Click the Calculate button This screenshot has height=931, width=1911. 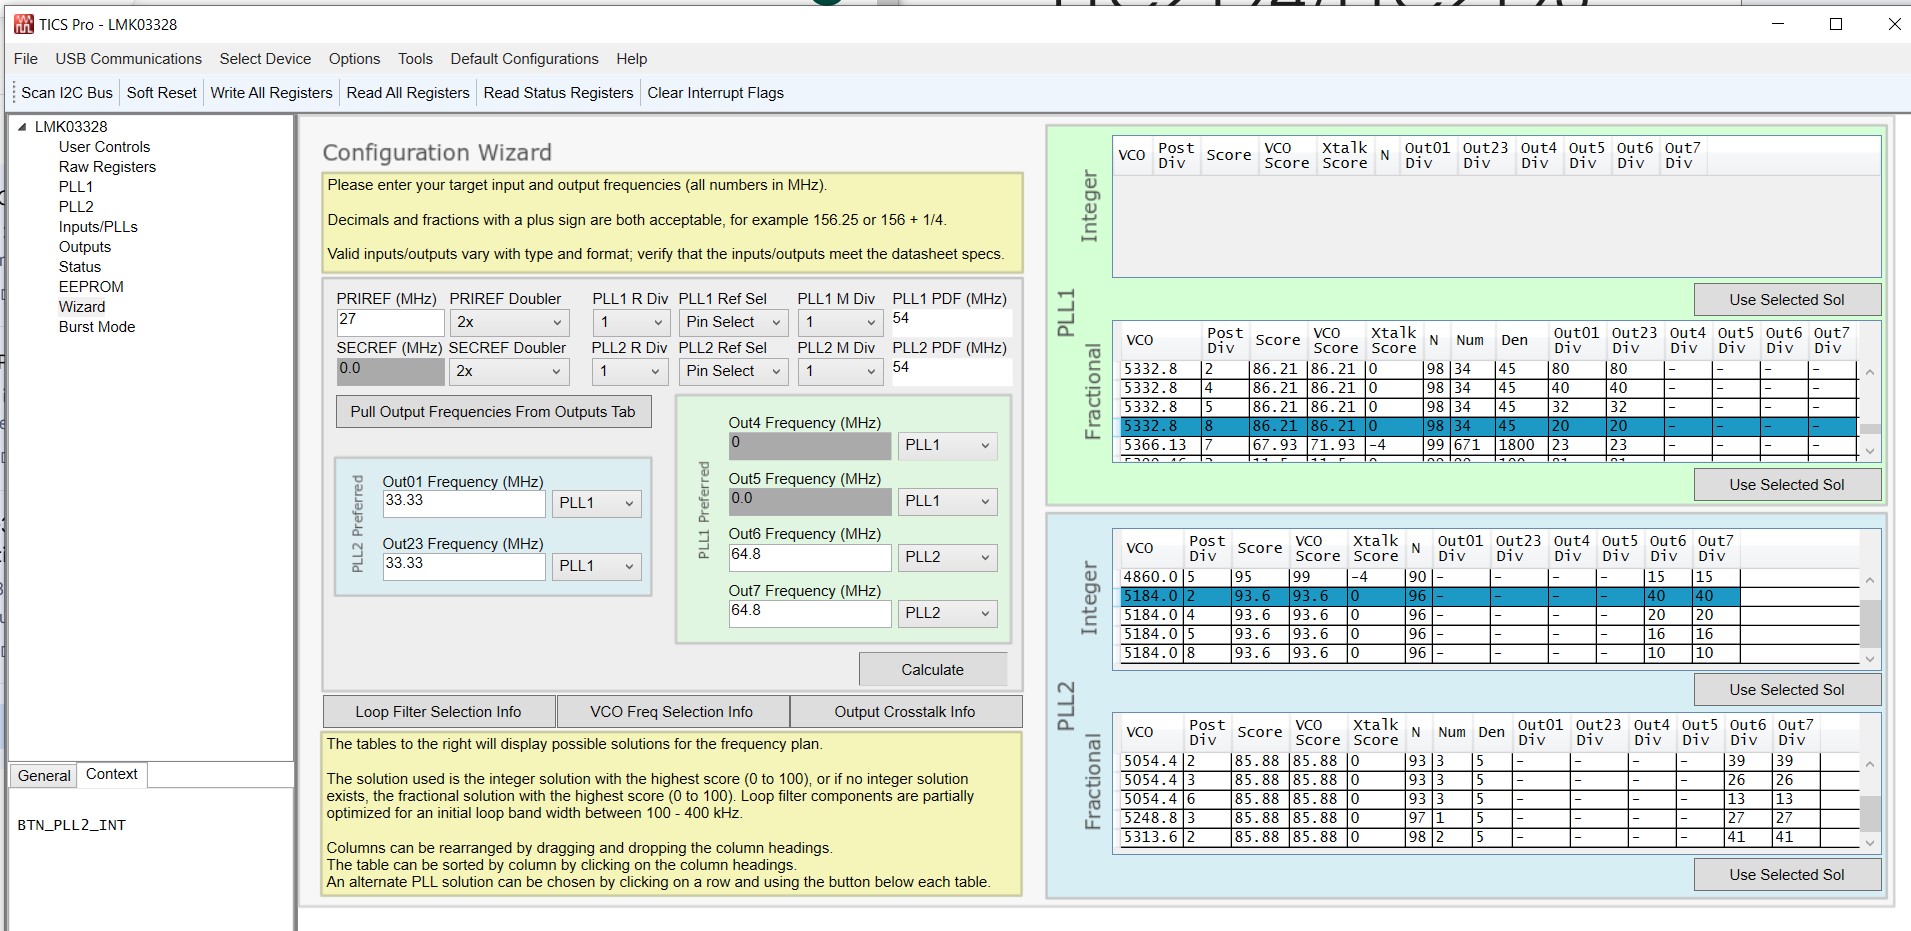click(x=933, y=668)
